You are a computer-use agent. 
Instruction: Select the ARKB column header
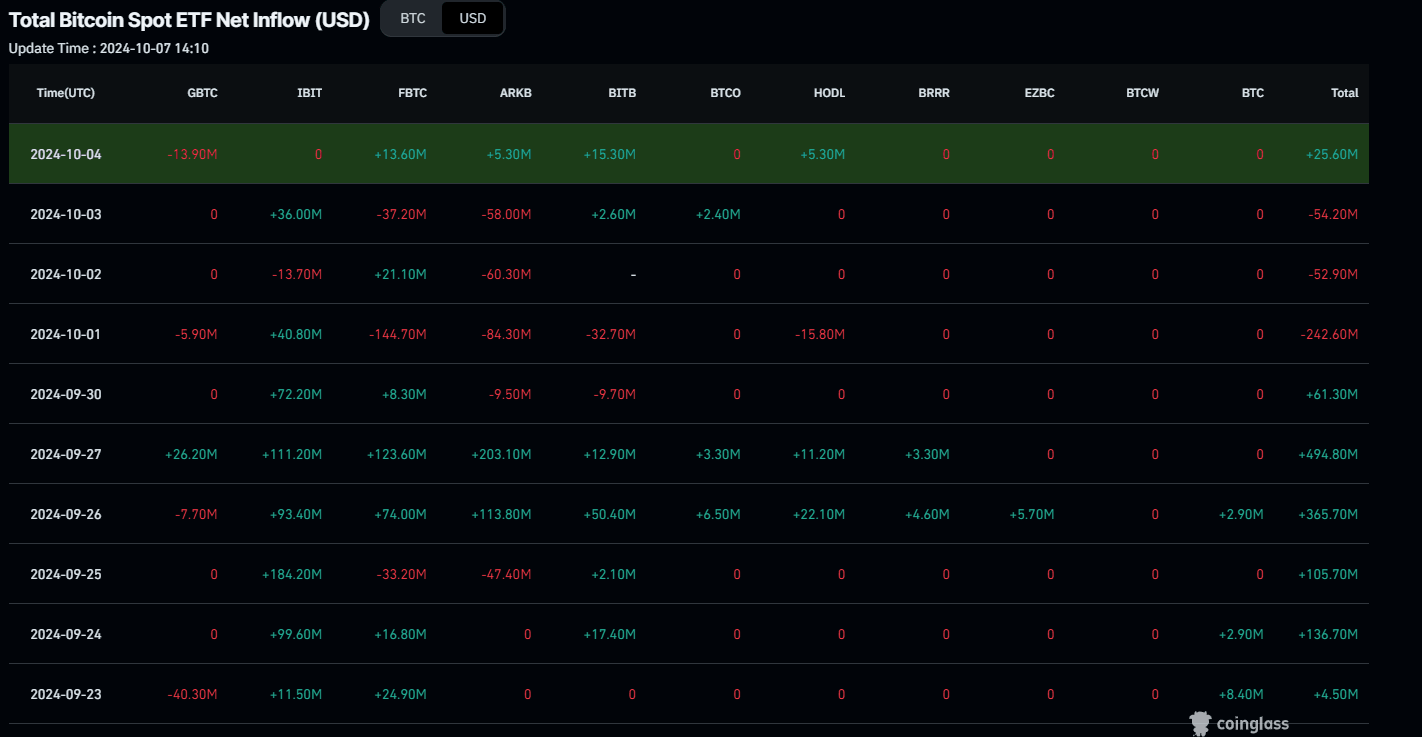515,93
